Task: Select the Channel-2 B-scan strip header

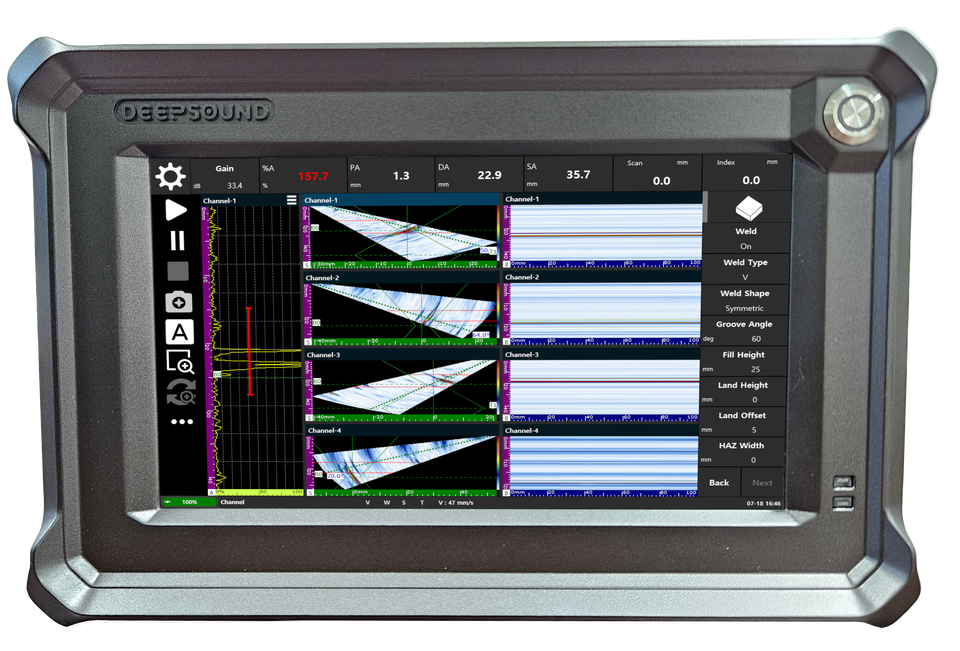Action: (x=602, y=277)
